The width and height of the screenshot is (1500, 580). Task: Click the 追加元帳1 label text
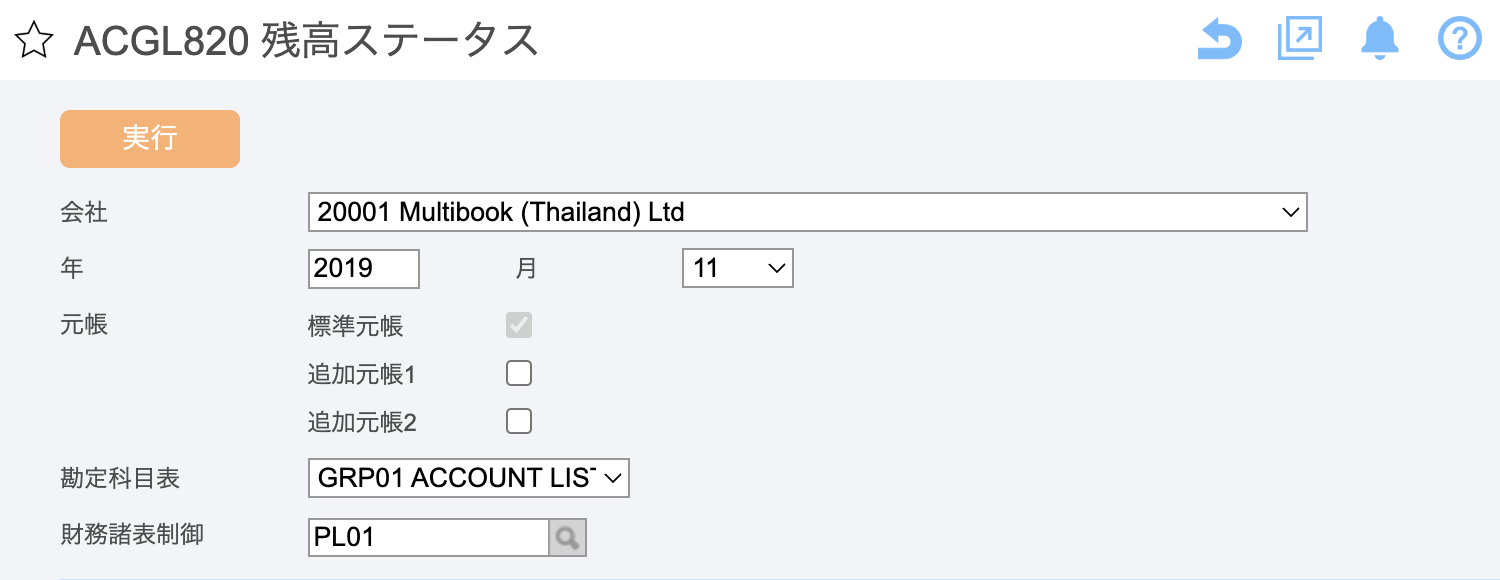pos(361,375)
